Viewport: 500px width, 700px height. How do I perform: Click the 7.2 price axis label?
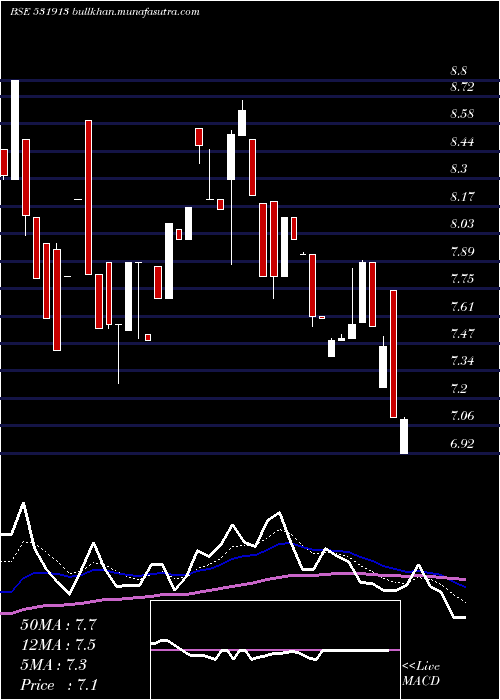(458, 388)
